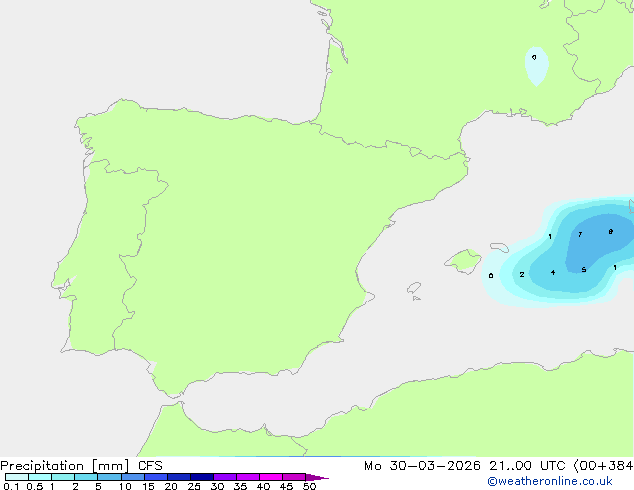Click the '20' legend label
This screenshot has height=490, width=634.
(171, 486)
